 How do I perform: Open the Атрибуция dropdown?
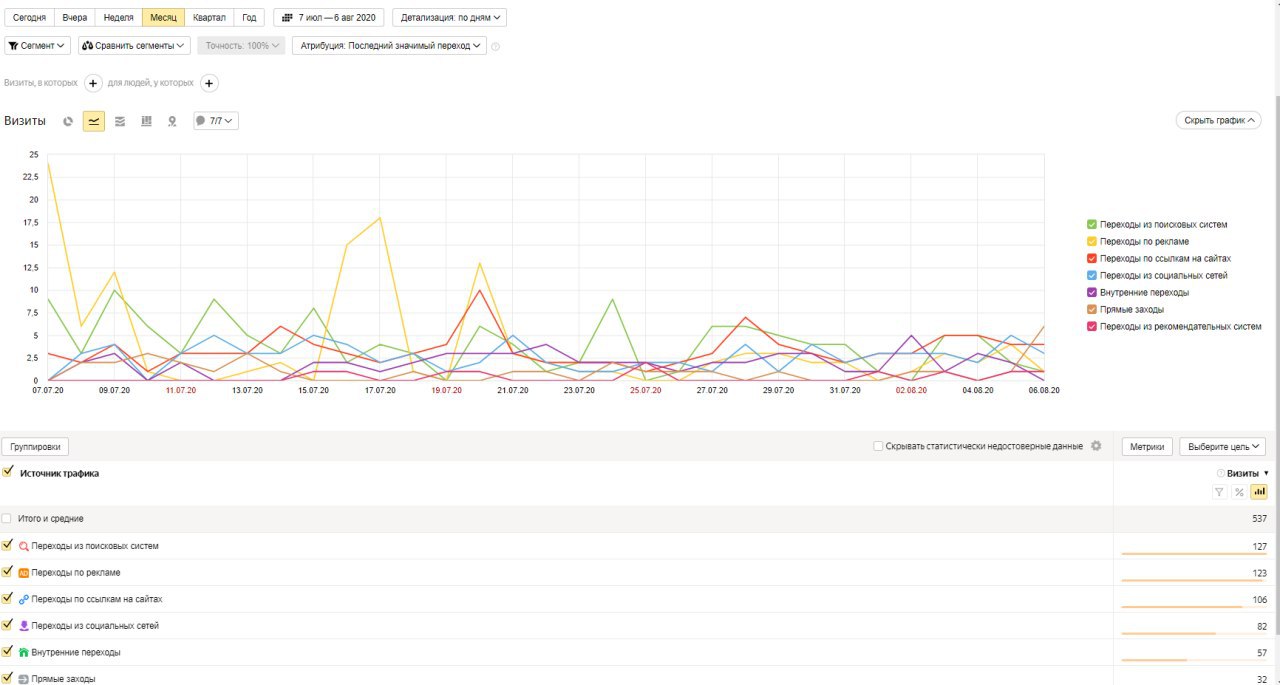click(x=389, y=46)
